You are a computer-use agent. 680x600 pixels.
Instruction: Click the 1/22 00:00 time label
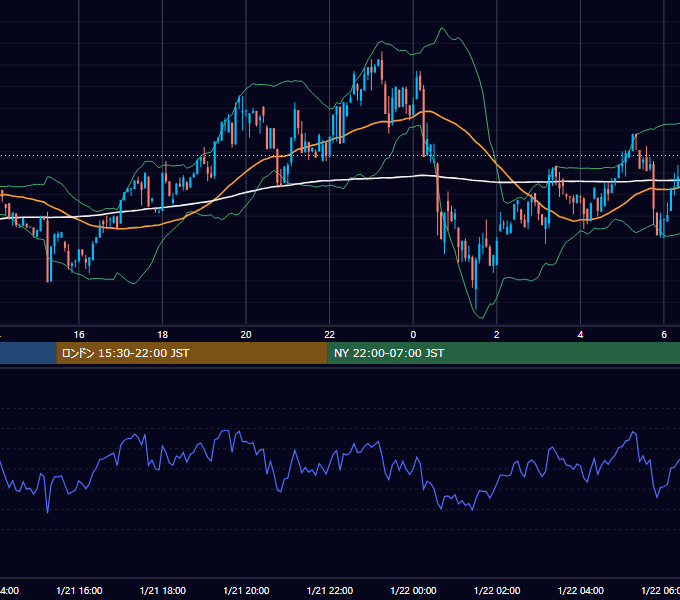(413, 590)
